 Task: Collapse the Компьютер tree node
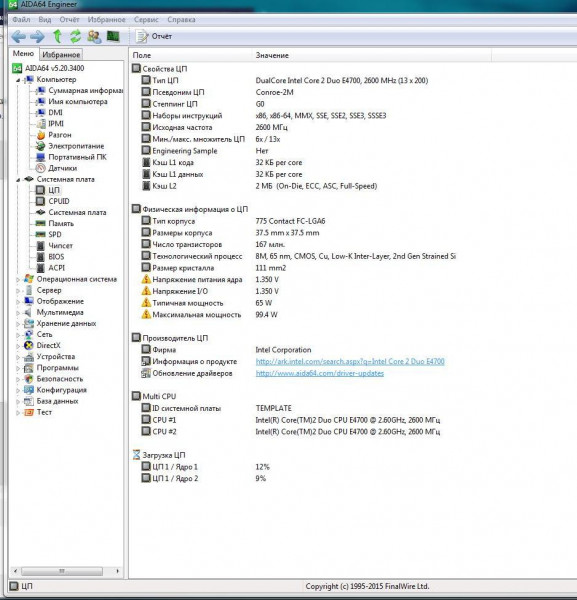18,80
